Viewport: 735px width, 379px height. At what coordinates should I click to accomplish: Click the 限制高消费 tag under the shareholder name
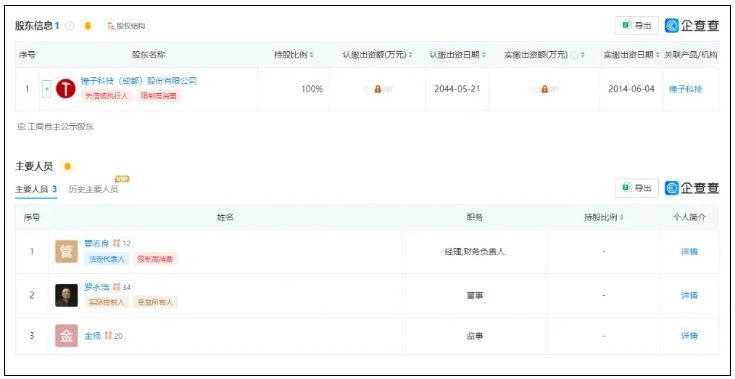point(158,96)
